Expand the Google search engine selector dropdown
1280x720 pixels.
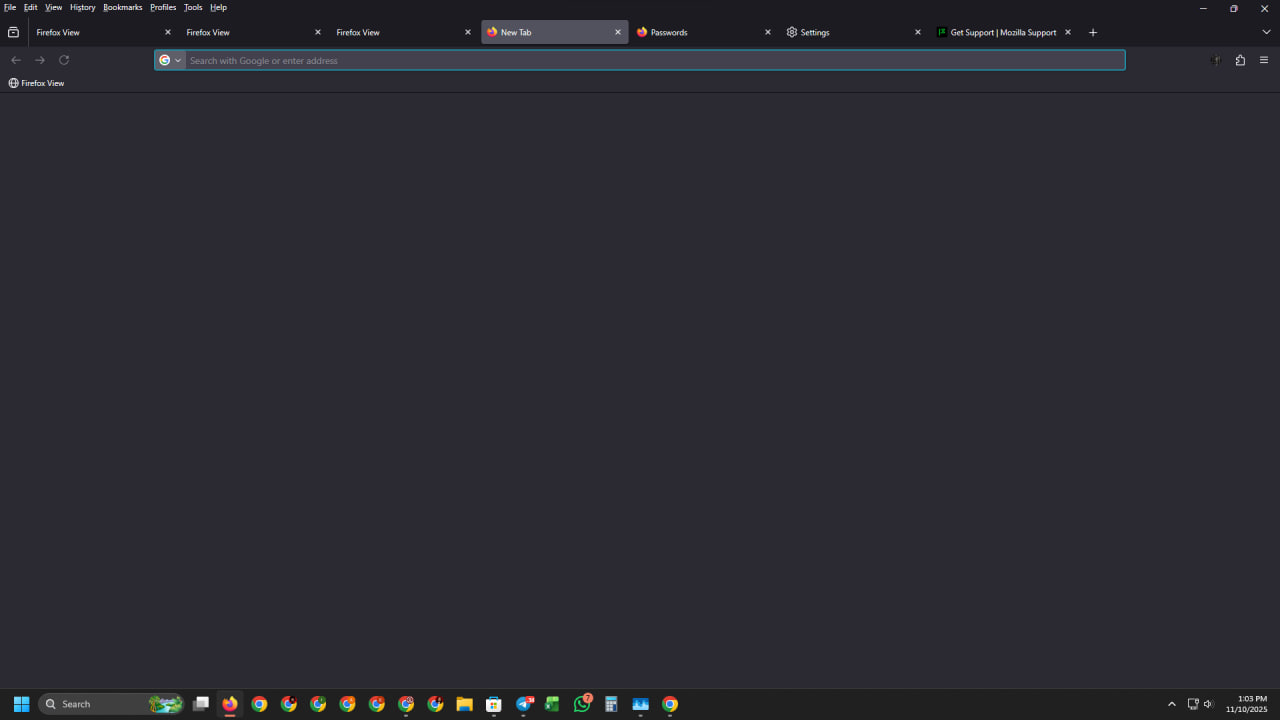click(170, 60)
